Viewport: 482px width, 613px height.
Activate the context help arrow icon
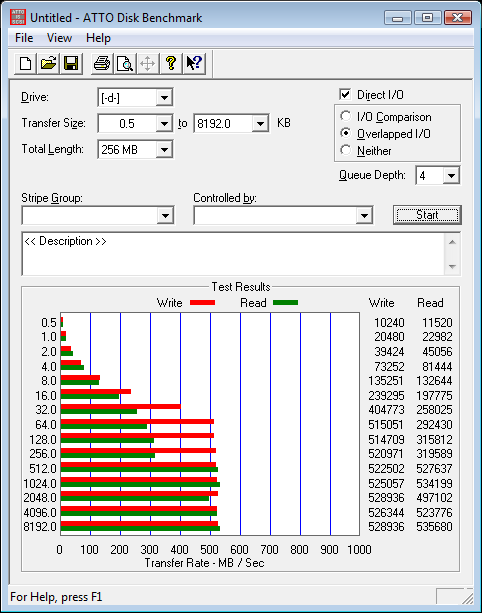194,63
